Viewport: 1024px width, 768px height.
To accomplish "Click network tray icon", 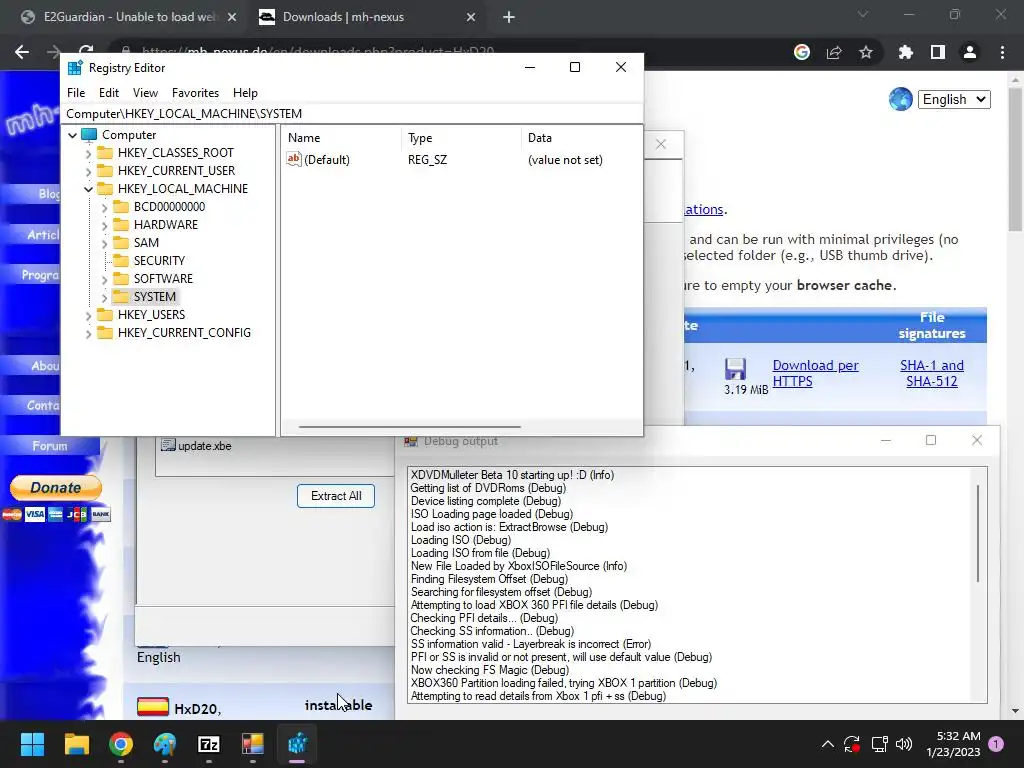I will (x=879, y=744).
